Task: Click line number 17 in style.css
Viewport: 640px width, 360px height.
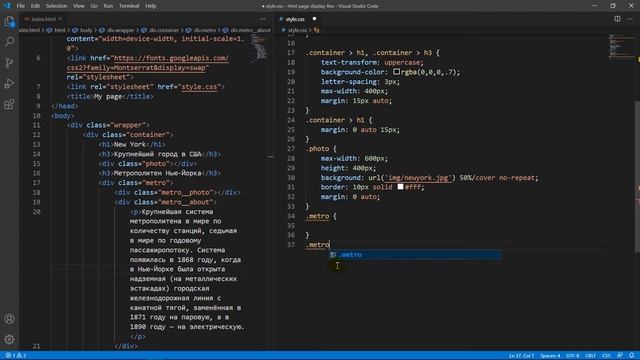Action: click(291, 53)
